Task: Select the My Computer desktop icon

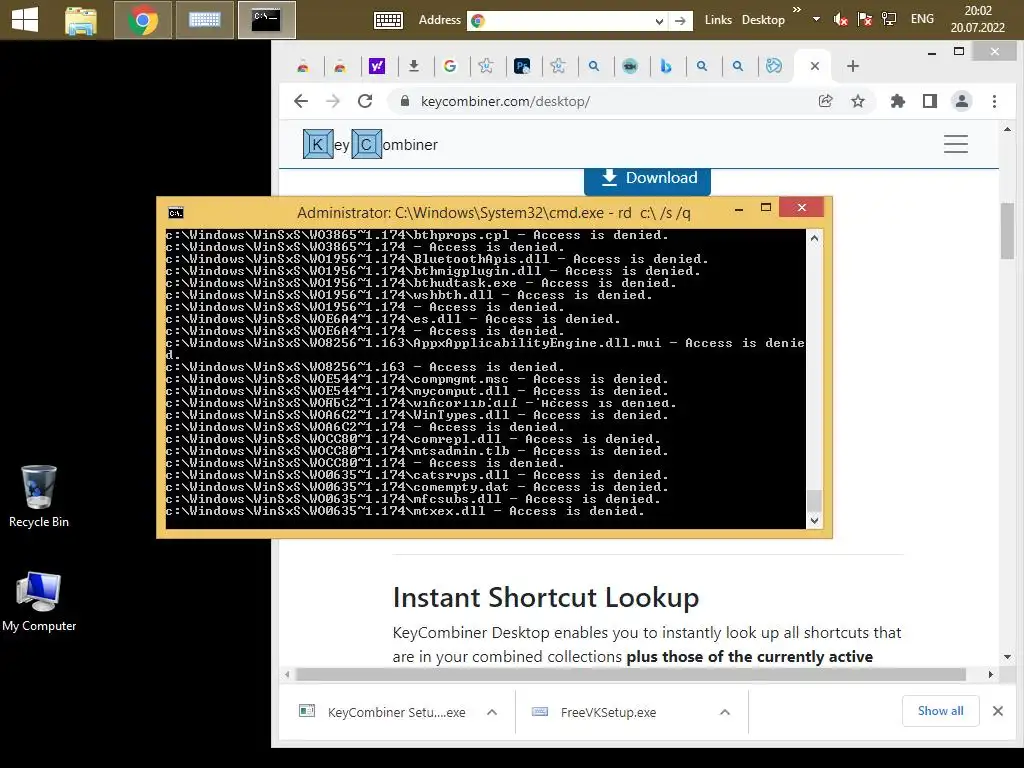Action: tap(39, 601)
